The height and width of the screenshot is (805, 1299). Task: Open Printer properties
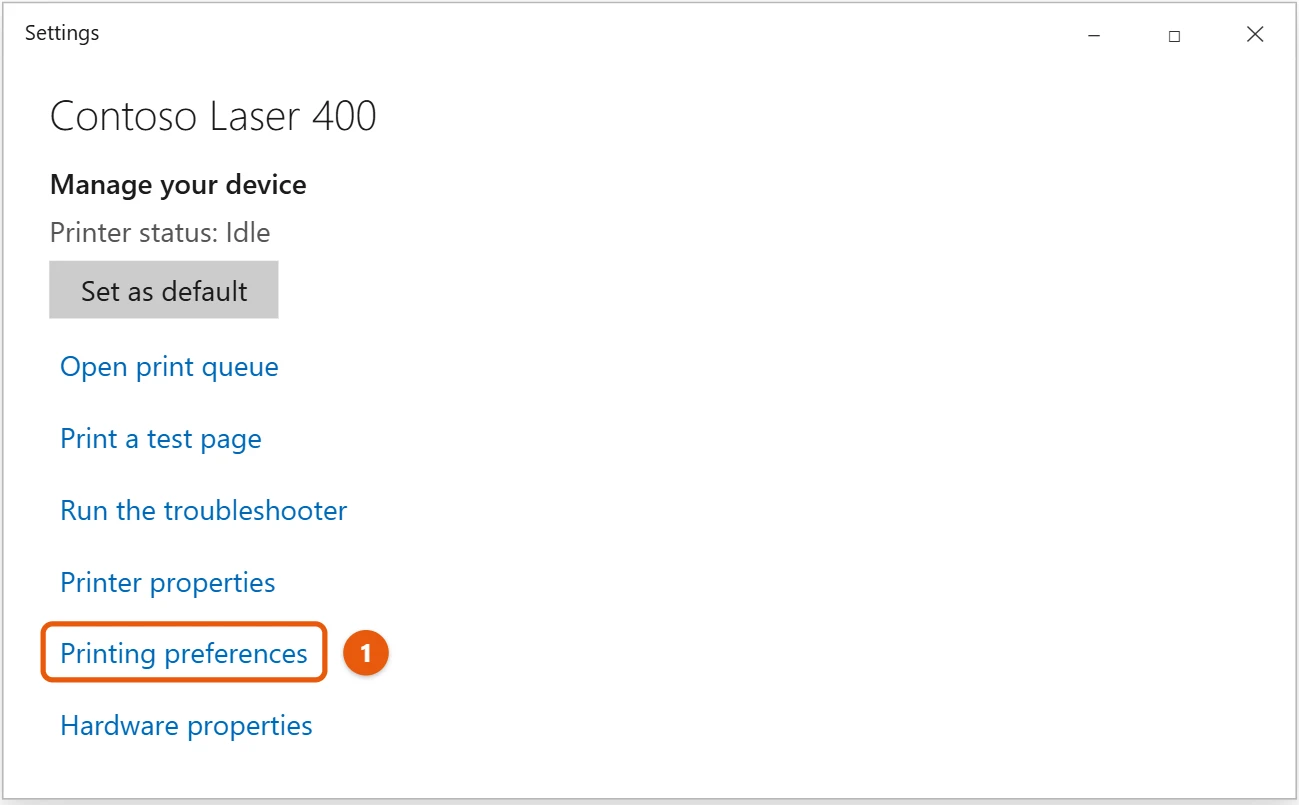[168, 582]
